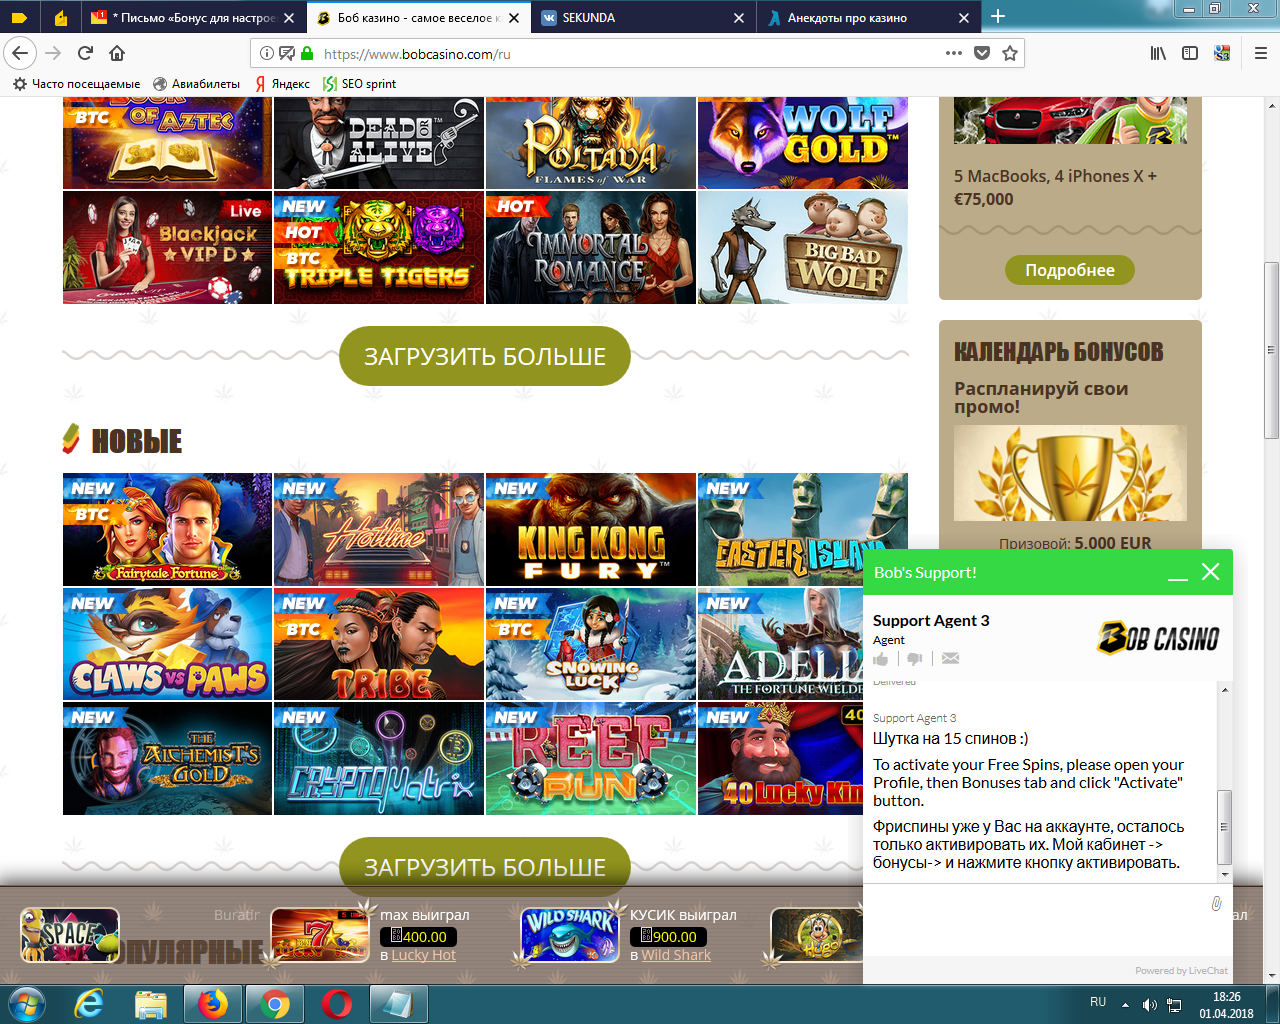Open the Blackjack VIP D live game
The height and width of the screenshot is (1024, 1280).
pos(167,247)
